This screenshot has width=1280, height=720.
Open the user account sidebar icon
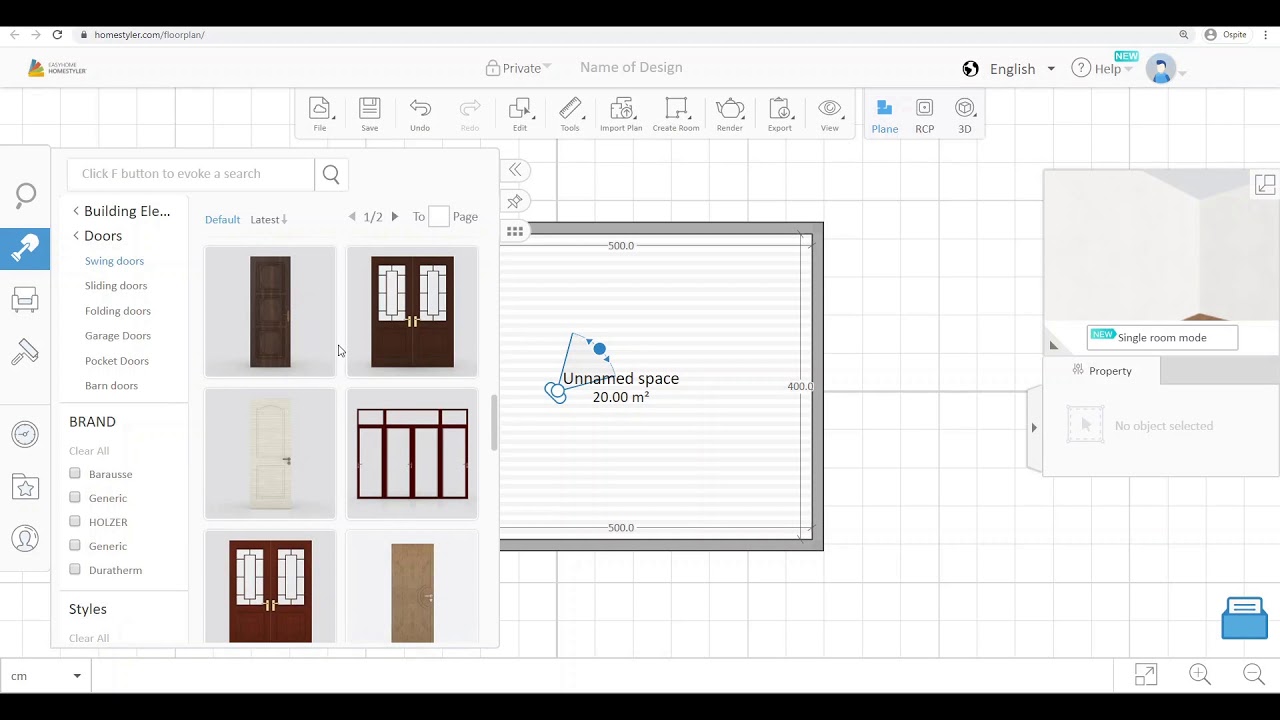[25, 539]
